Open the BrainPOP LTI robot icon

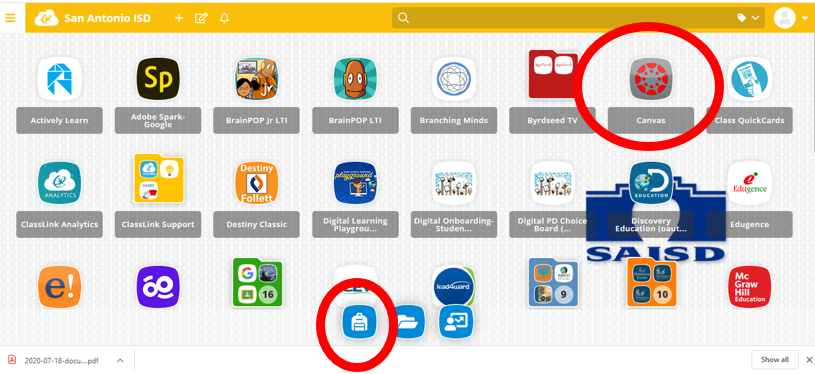[x=355, y=79]
